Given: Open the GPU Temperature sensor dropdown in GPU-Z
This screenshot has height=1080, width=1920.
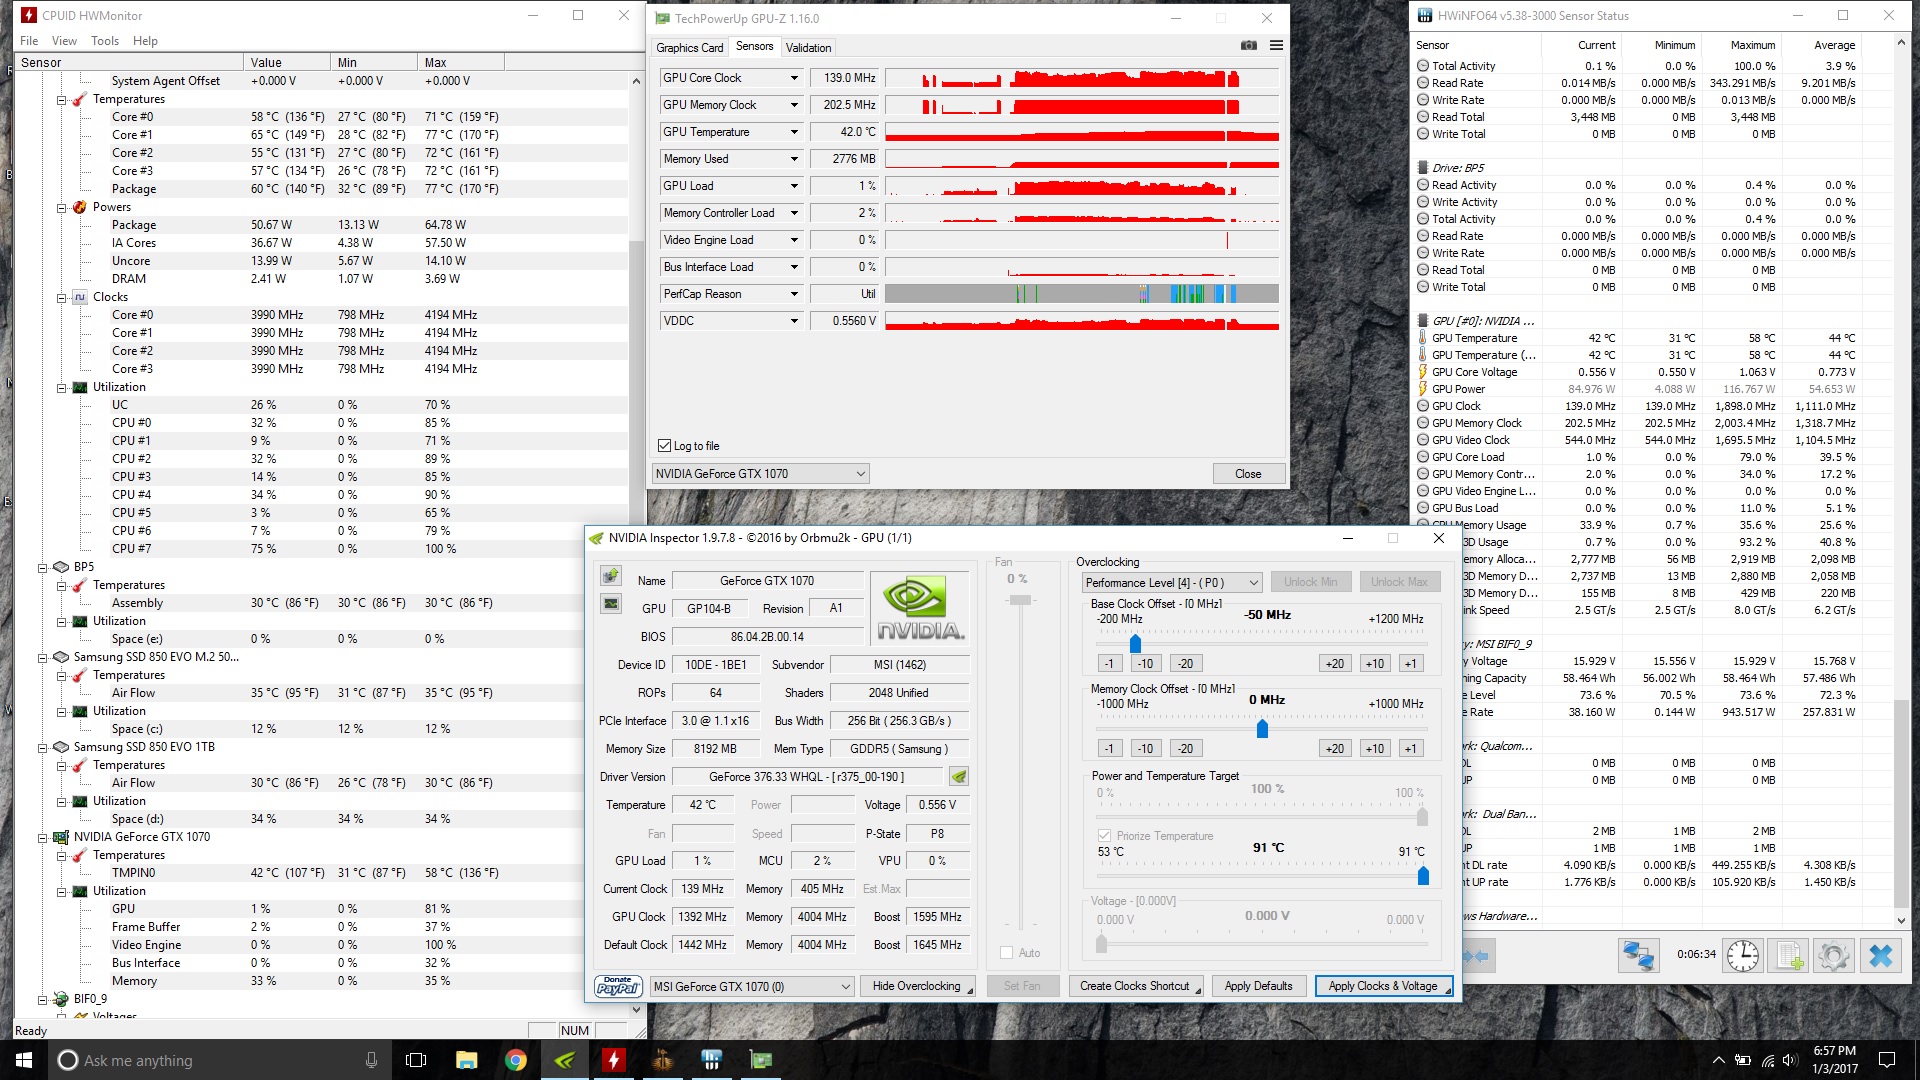Looking at the screenshot, I should tap(794, 132).
